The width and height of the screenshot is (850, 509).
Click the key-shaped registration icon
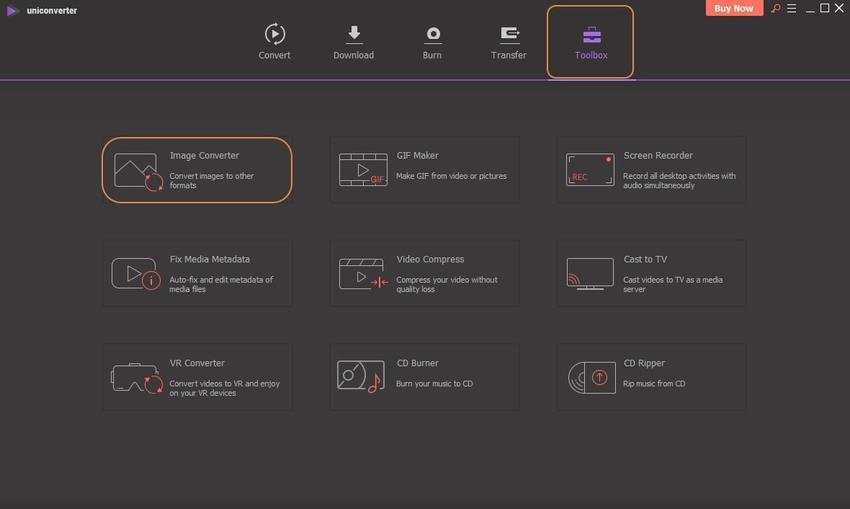(x=775, y=9)
